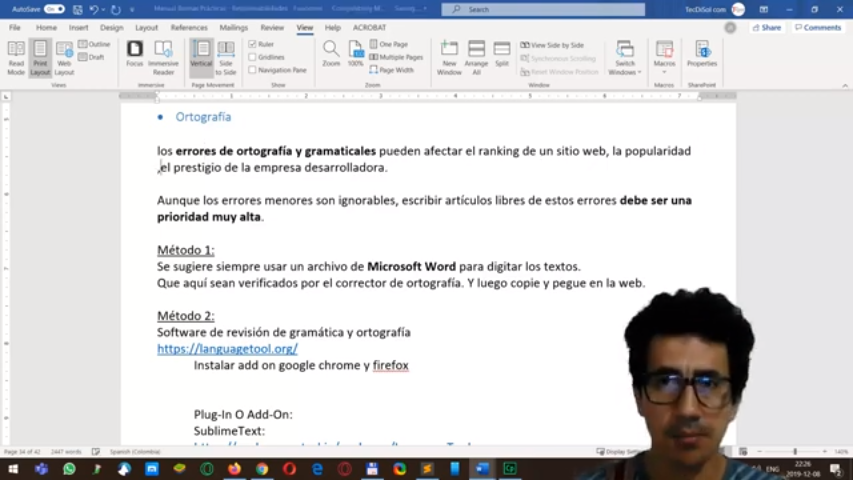The height and width of the screenshot is (480, 853).
Task: Open the Review tab
Action: [272, 27]
